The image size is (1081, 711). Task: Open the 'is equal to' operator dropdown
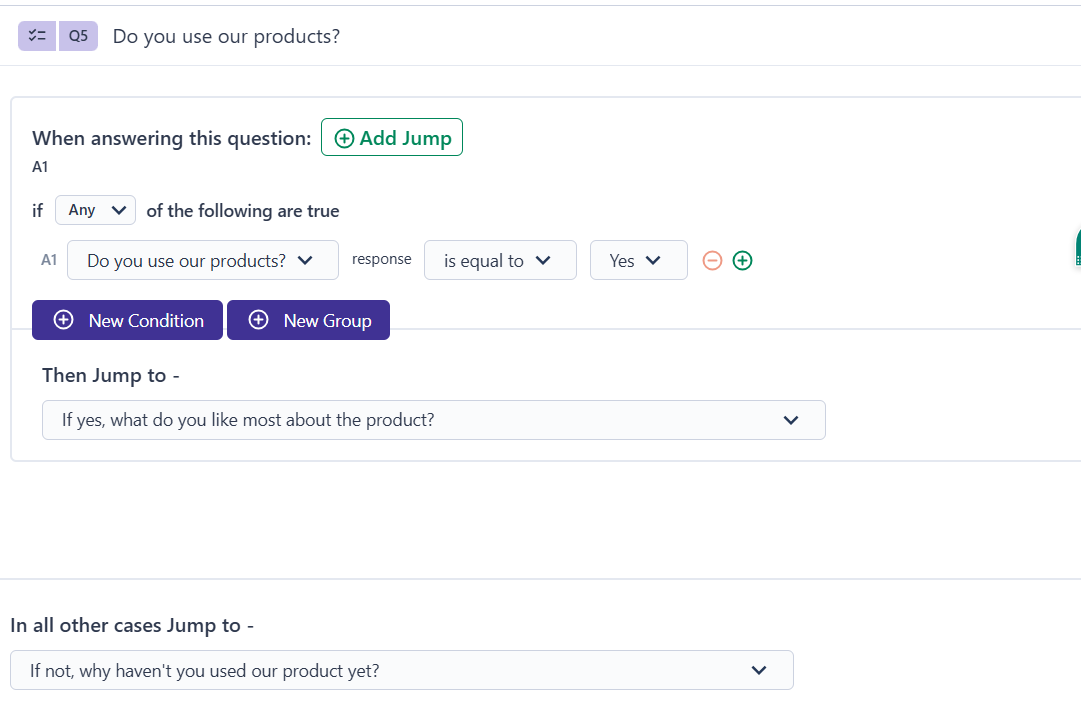(500, 260)
